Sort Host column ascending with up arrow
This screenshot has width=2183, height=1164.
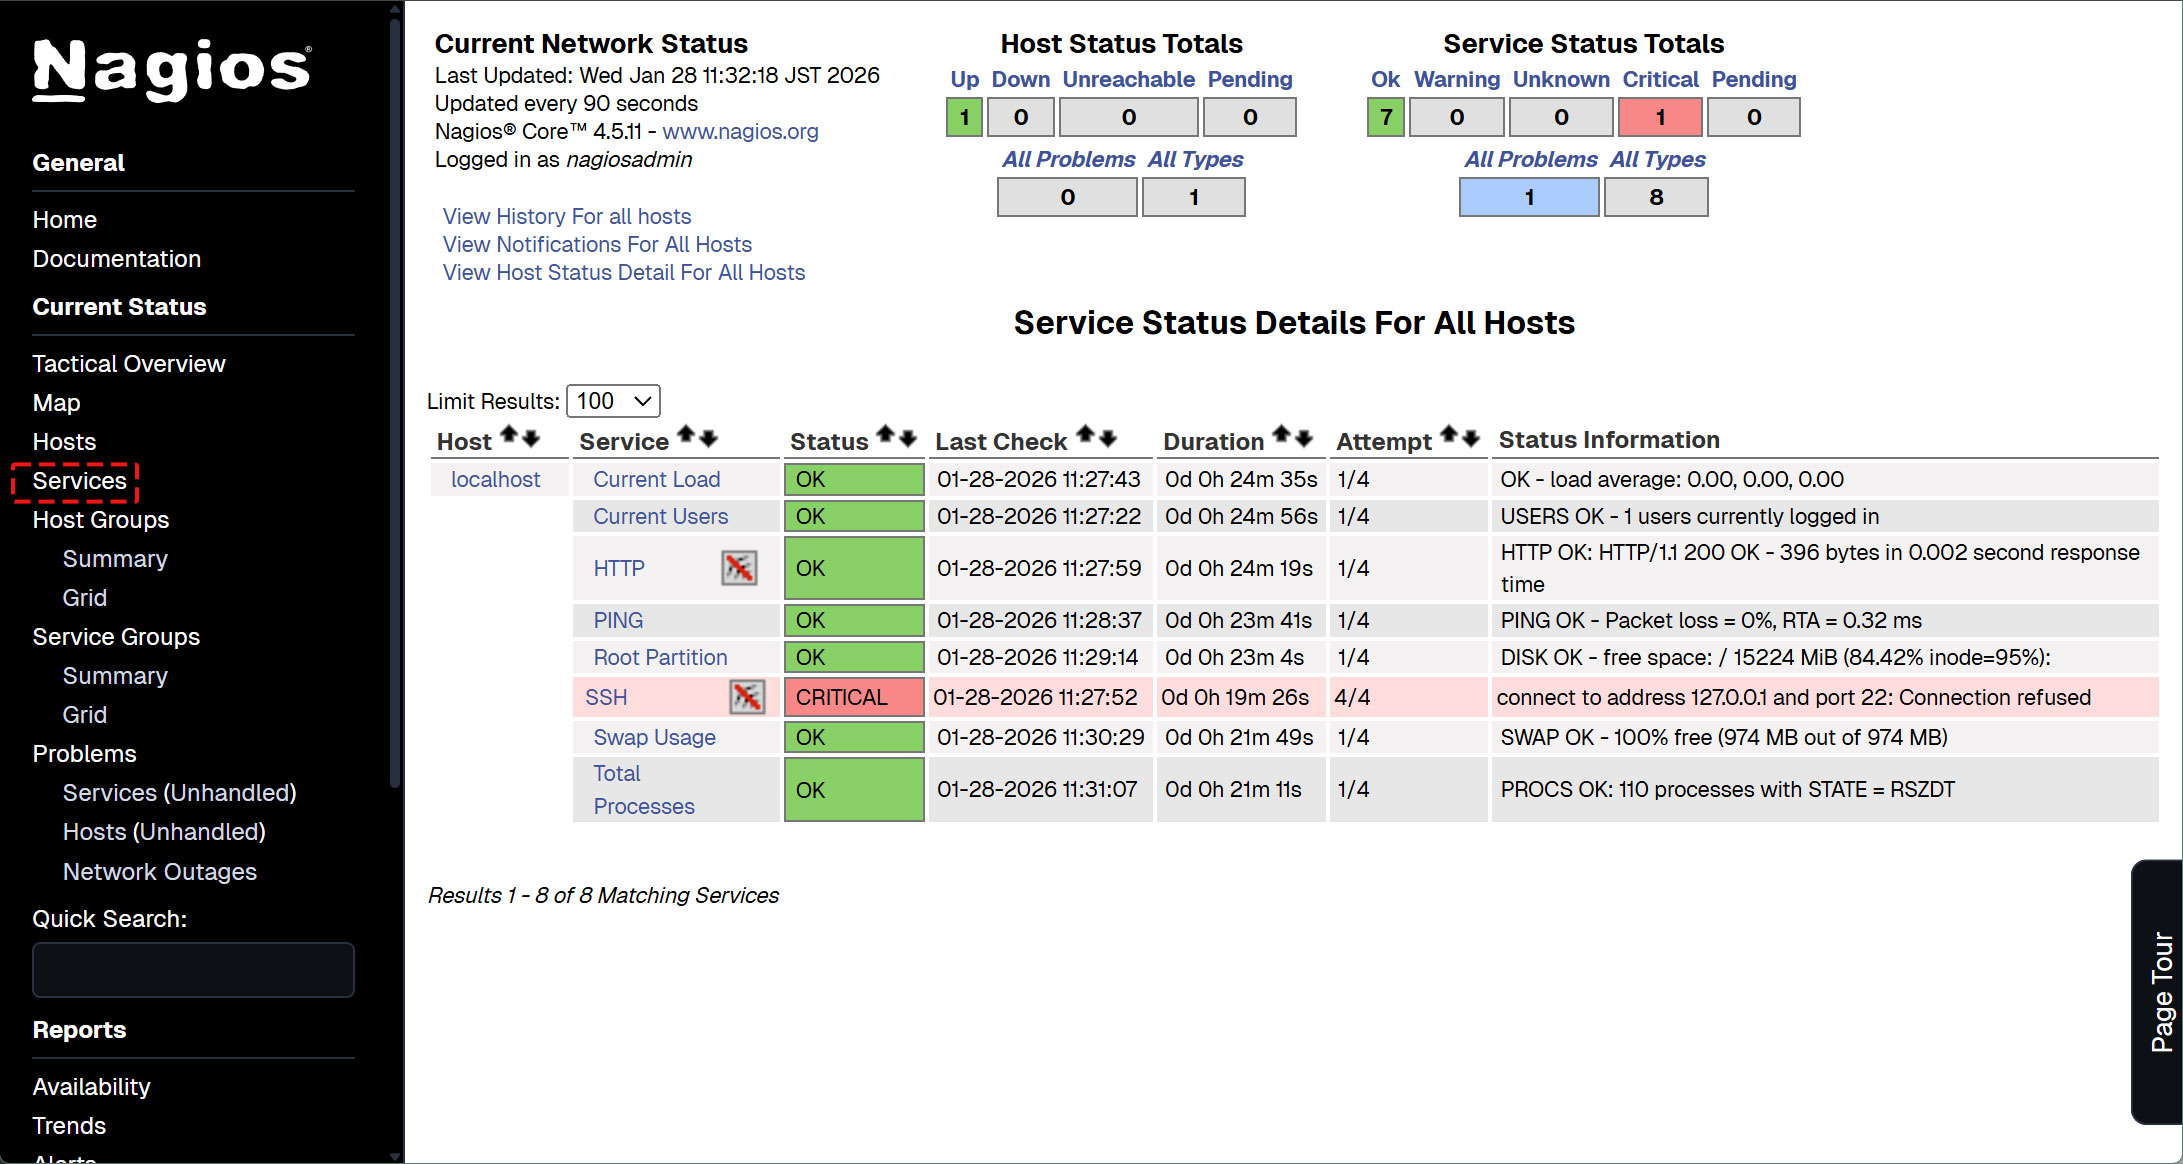(x=509, y=436)
